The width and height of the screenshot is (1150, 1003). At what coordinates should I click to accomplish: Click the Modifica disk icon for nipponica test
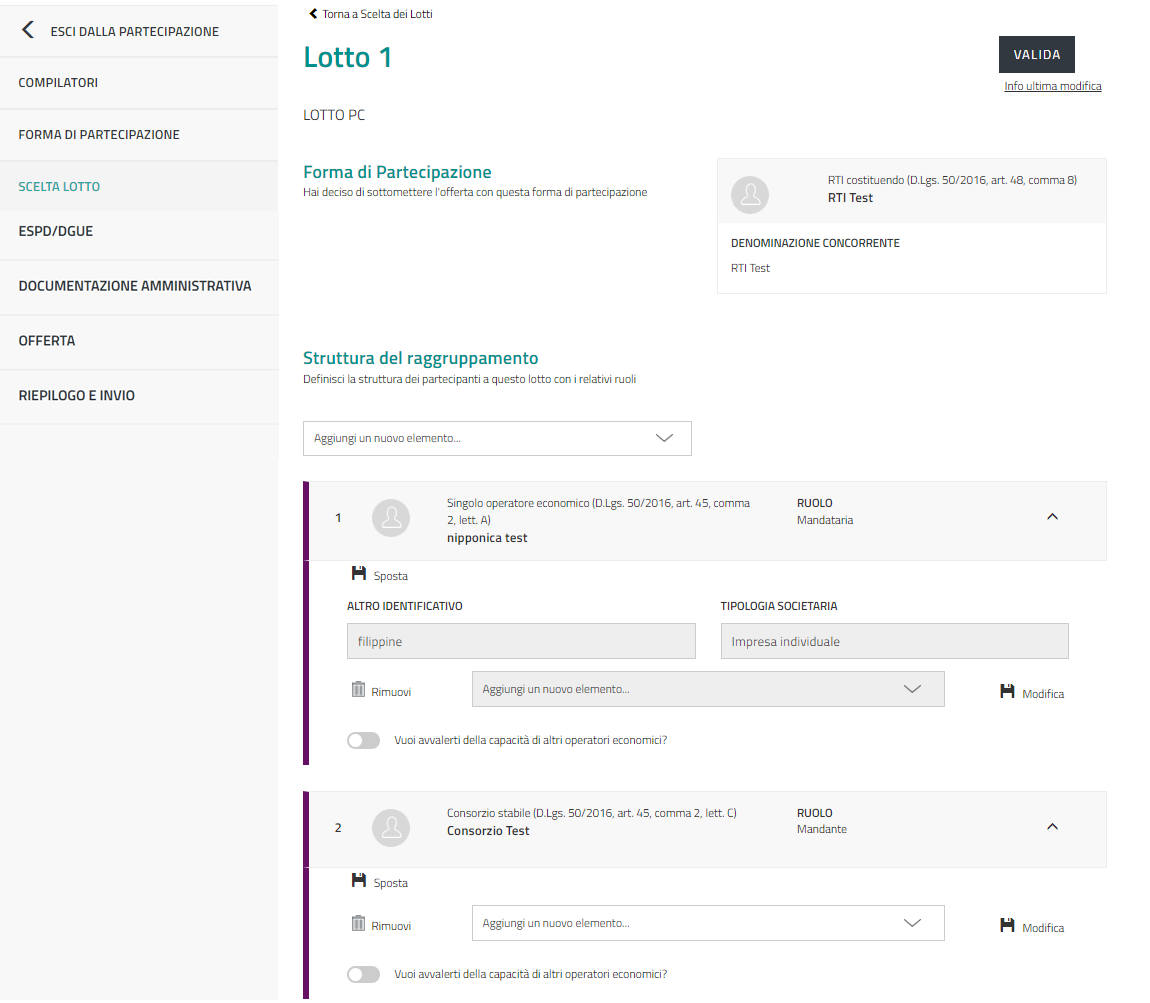(1007, 692)
